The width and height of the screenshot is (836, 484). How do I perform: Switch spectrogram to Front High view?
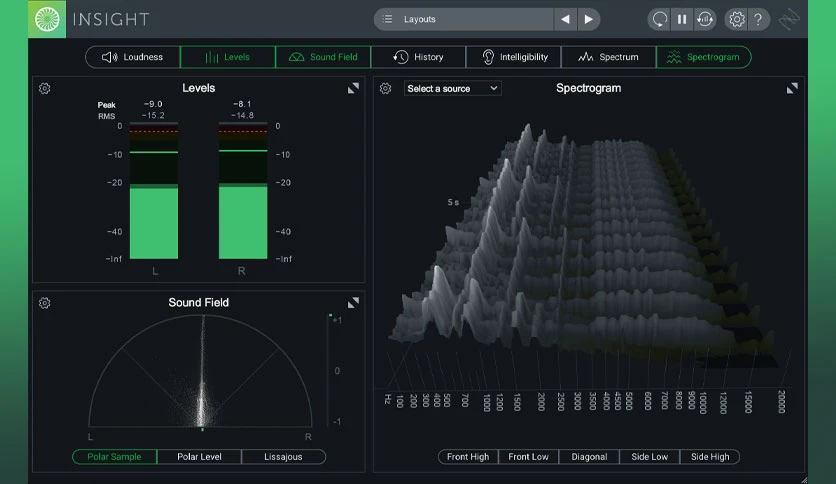tap(468, 457)
